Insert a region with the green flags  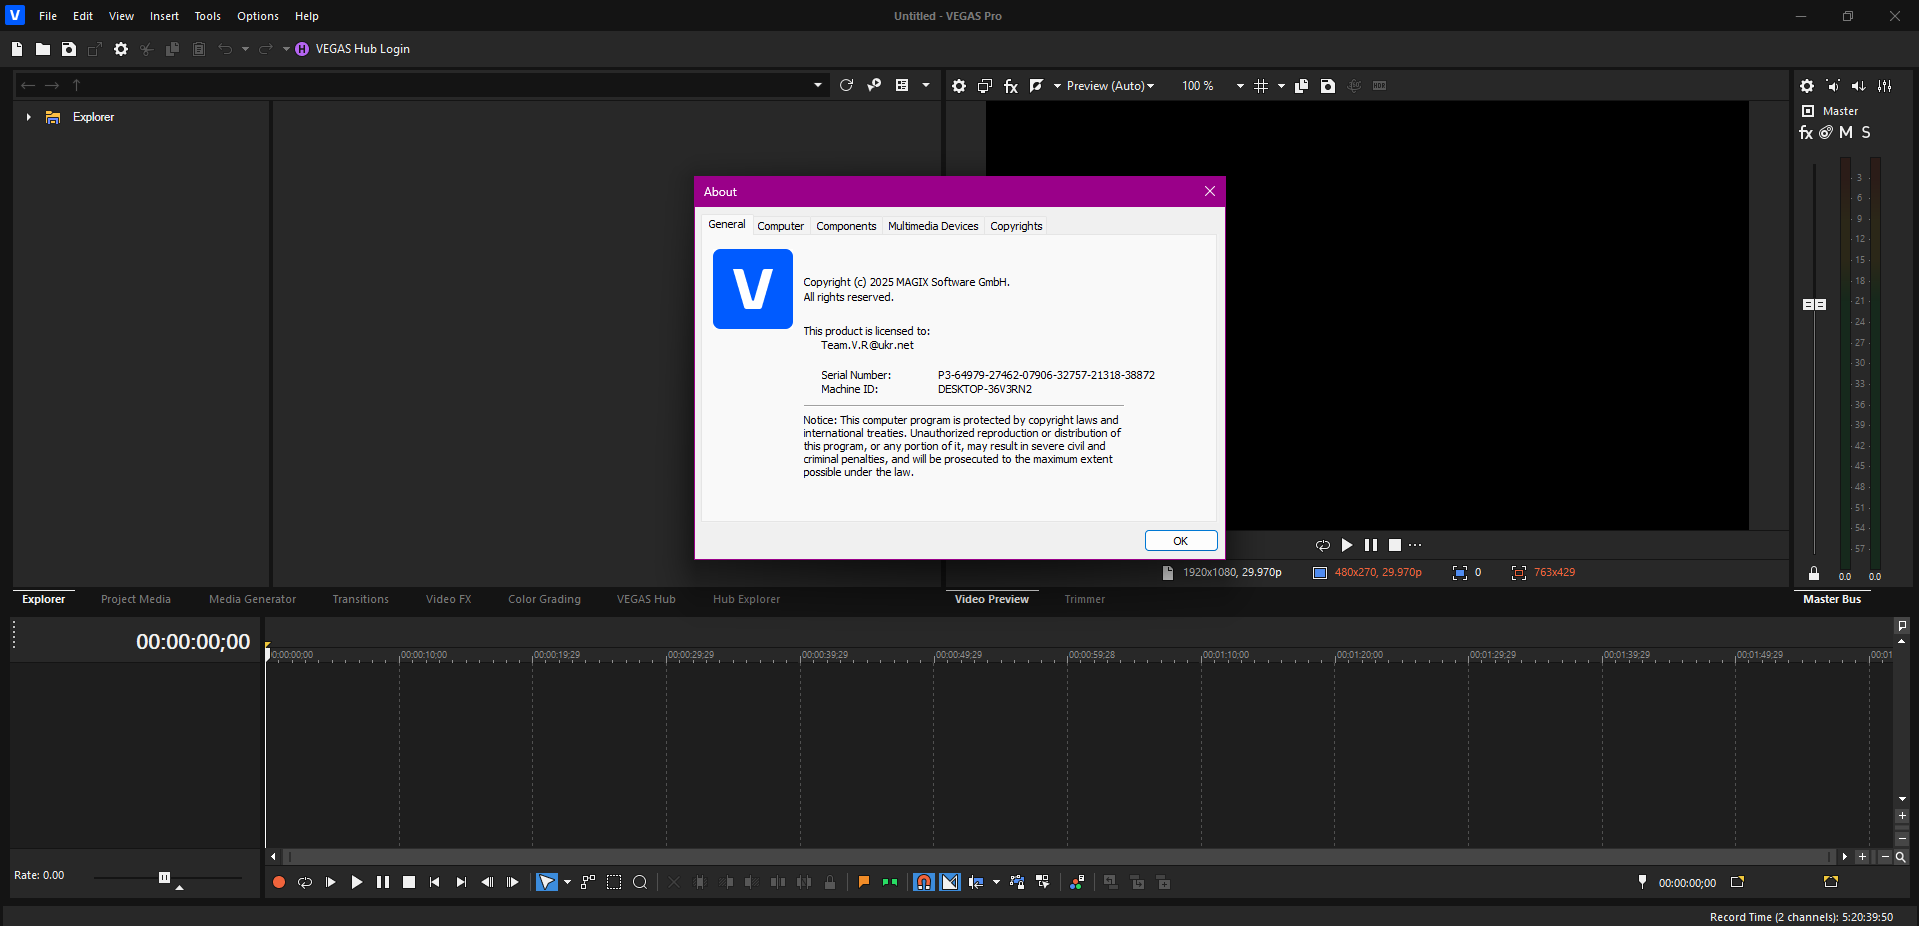[x=890, y=882]
